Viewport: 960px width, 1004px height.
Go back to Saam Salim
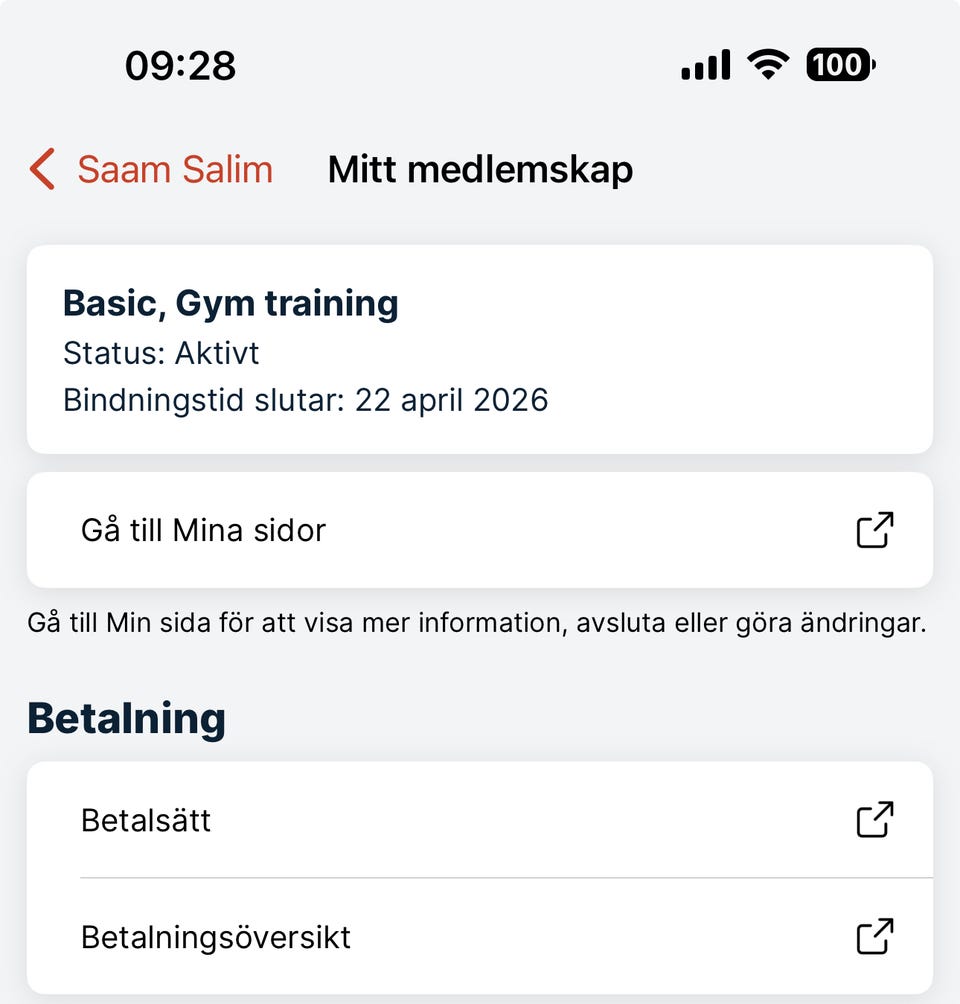pos(175,169)
